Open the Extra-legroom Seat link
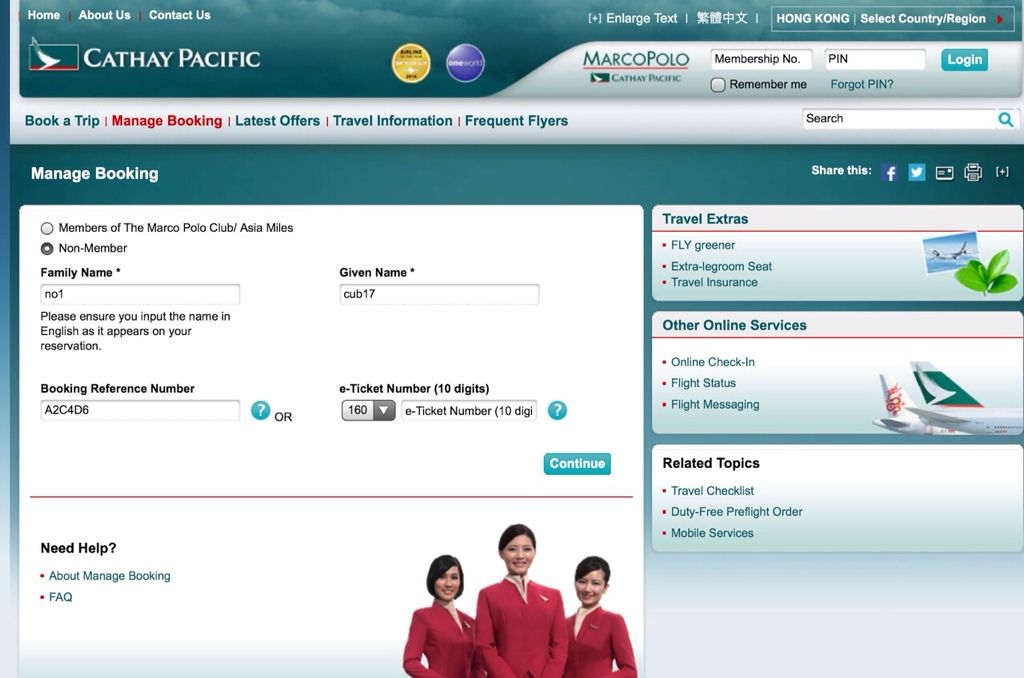This screenshot has width=1024, height=678. tap(721, 266)
